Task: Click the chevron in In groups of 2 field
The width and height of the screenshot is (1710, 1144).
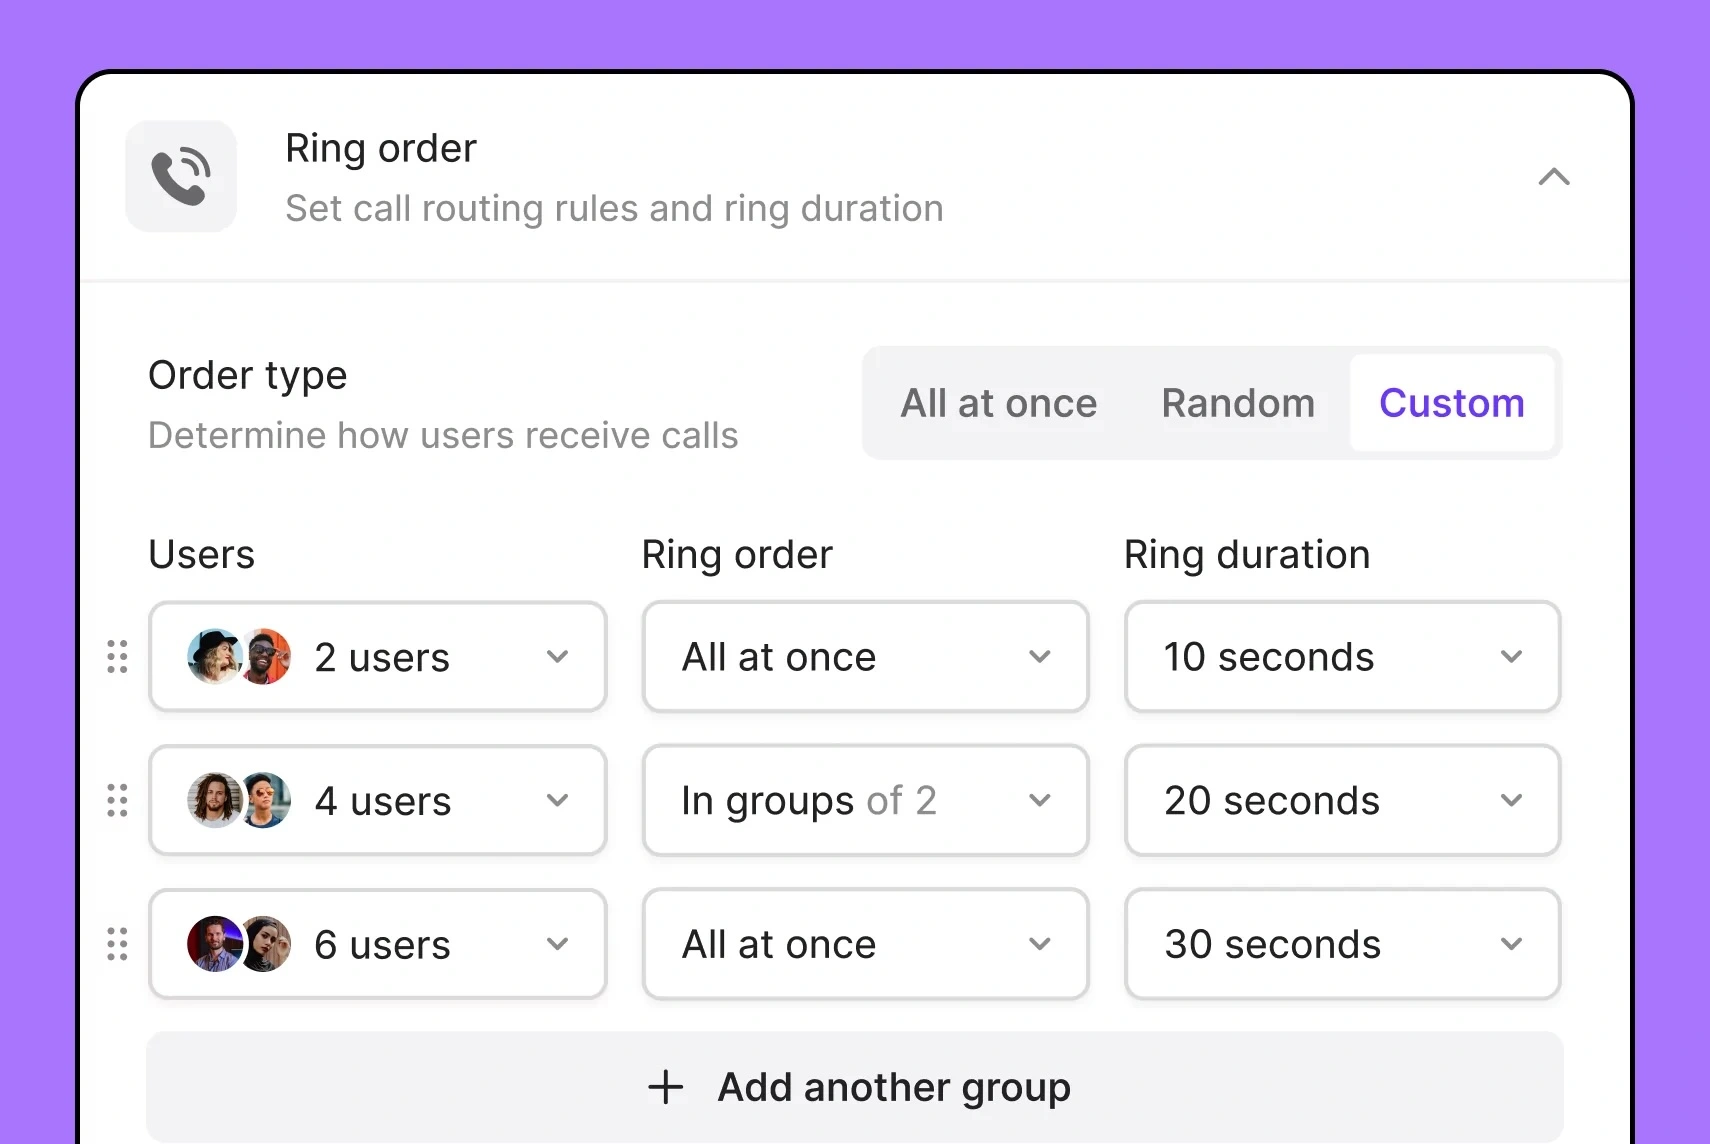Action: point(1039,801)
